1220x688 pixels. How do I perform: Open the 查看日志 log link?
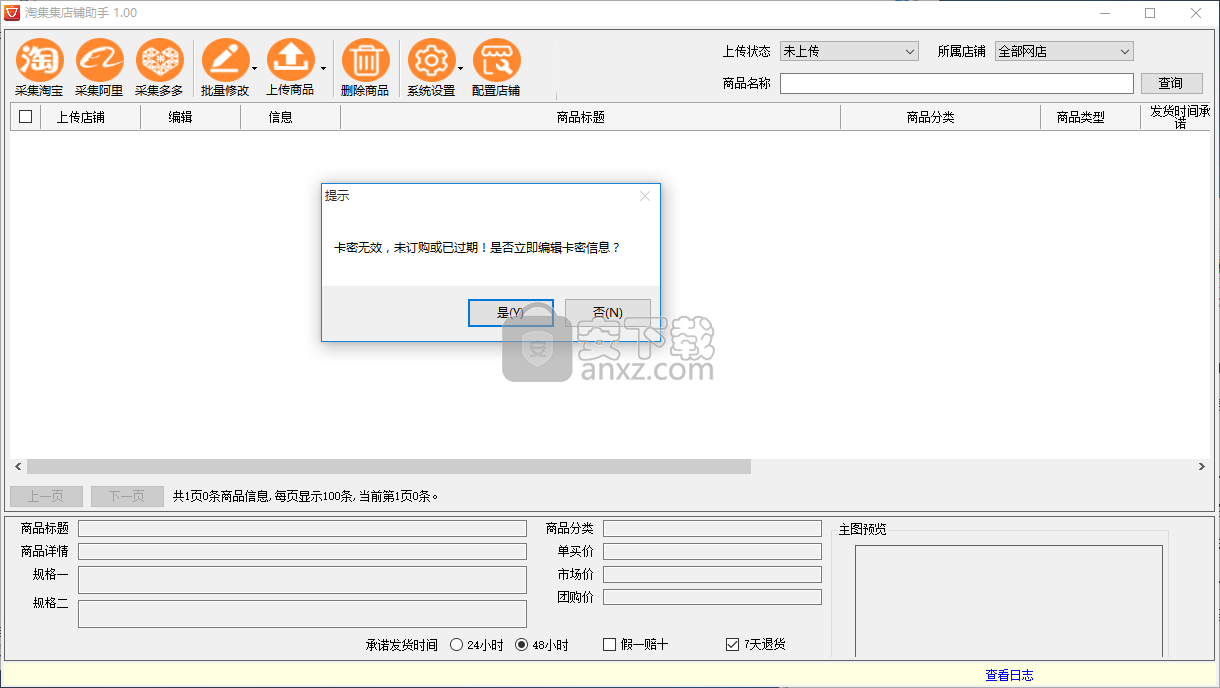[x=1009, y=675]
